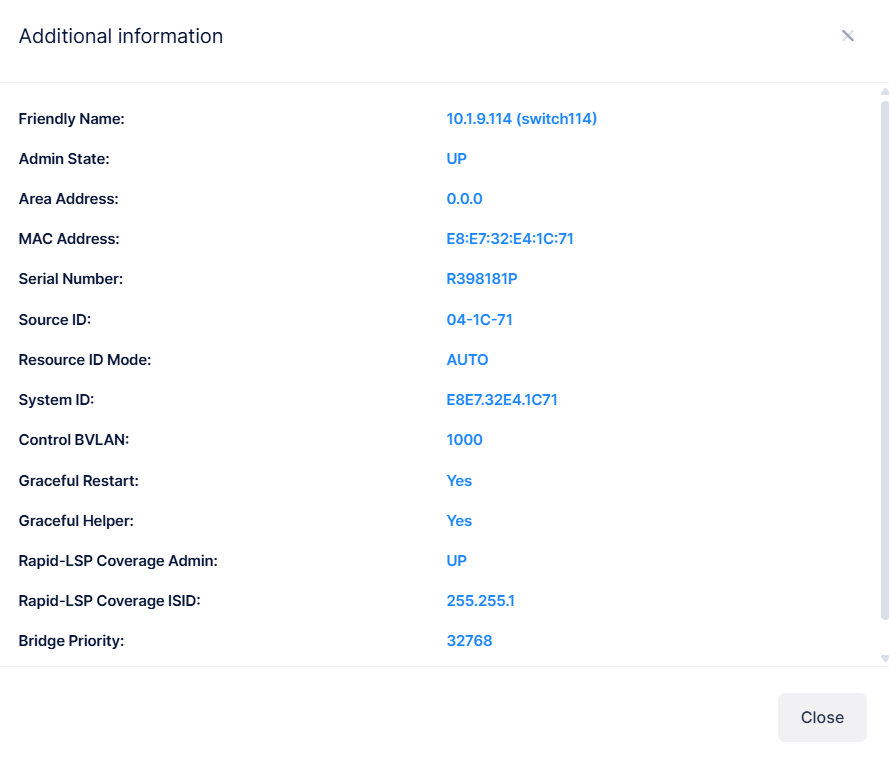Click the vertical scrollbar thumb
Screen dimensions: 889x765
[884, 358]
